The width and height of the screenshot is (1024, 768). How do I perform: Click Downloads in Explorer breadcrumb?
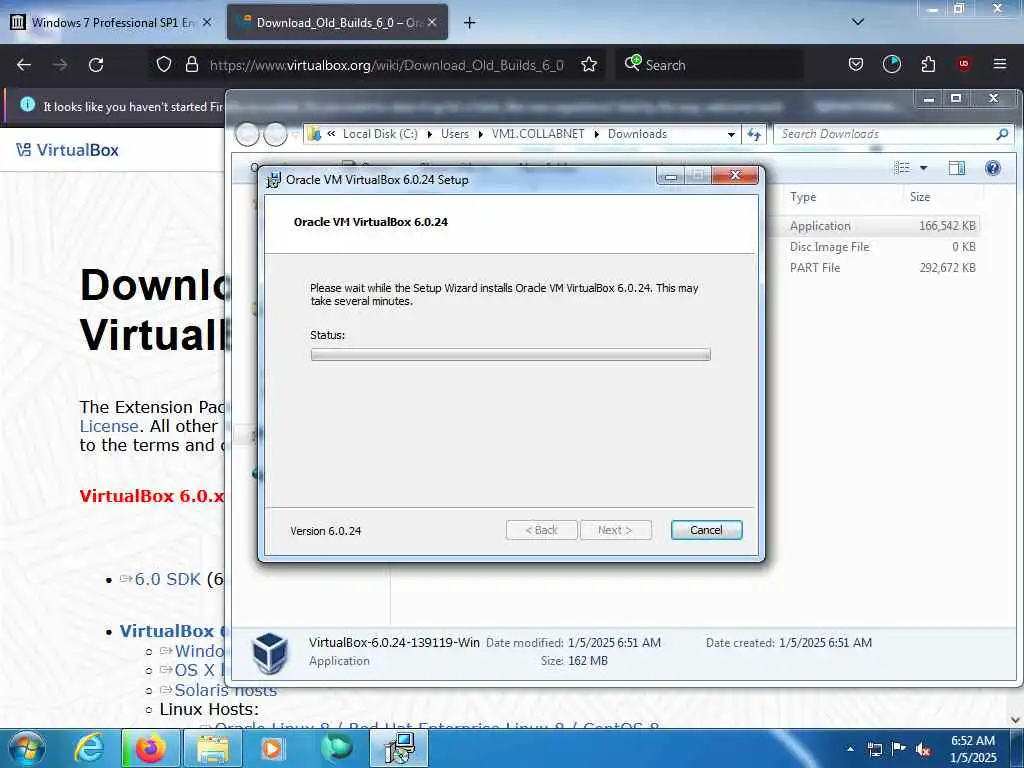(637, 134)
